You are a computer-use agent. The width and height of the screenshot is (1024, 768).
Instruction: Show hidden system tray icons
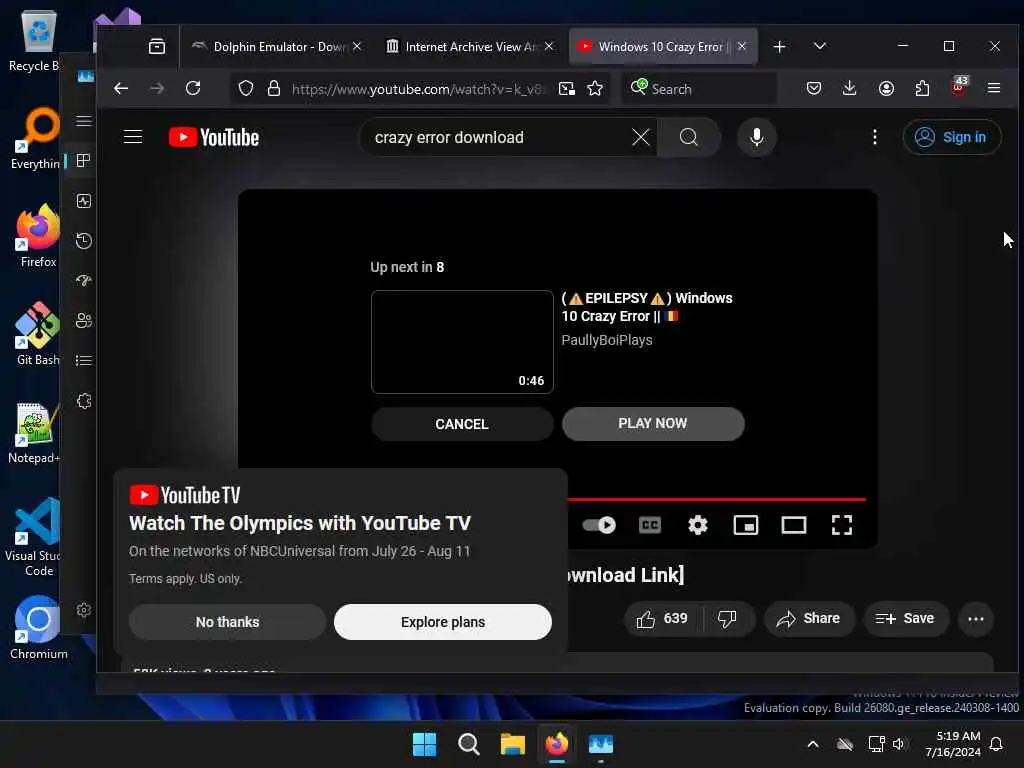[813, 744]
